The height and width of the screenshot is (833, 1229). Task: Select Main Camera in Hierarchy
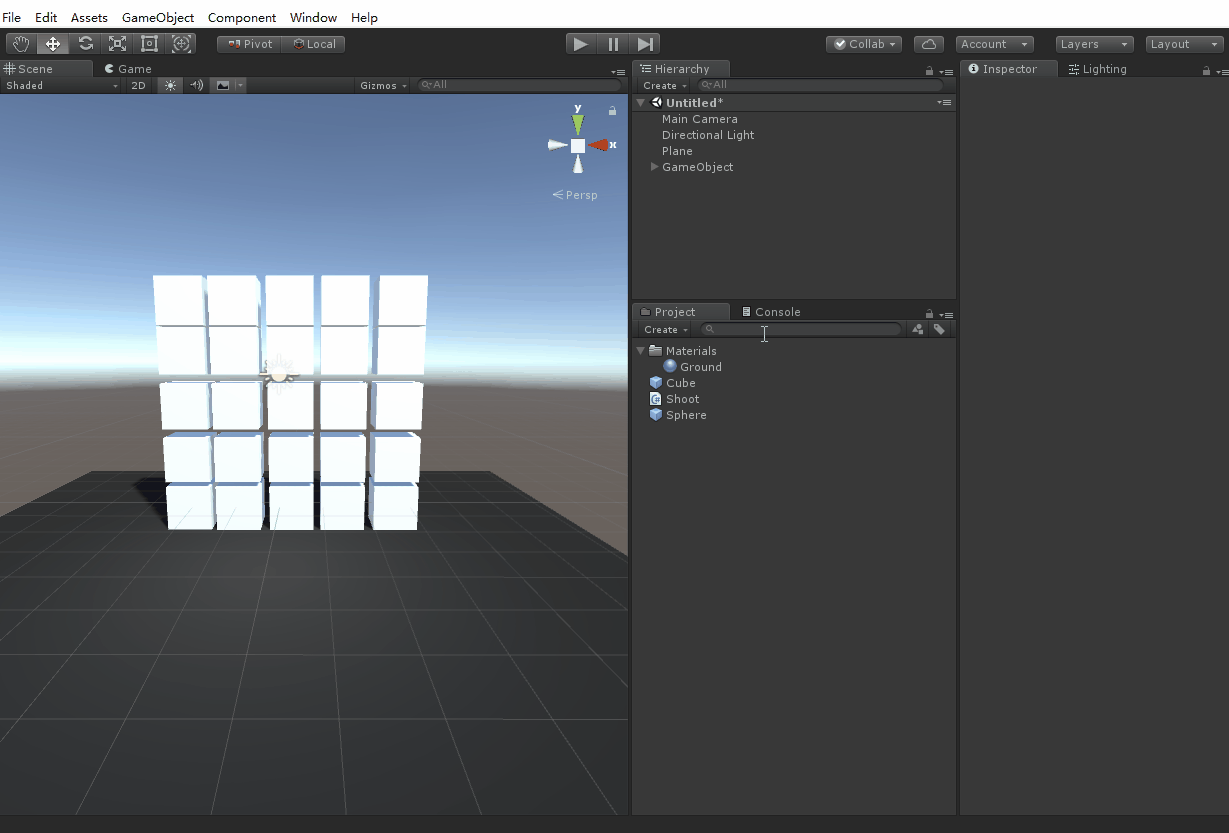[x=700, y=119]
